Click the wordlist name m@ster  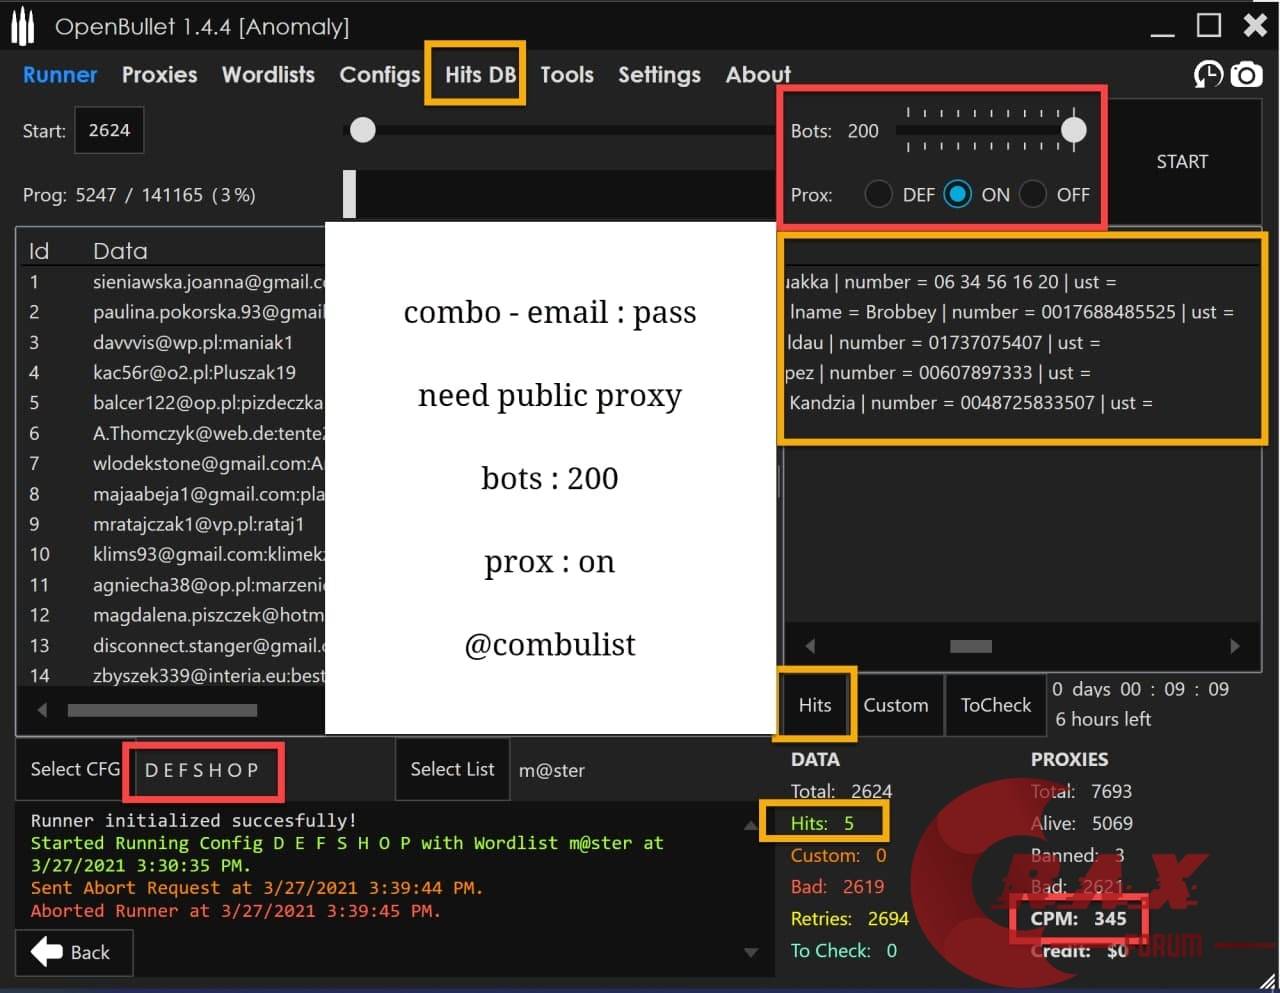pyautogui.click(x=551, y=771)
